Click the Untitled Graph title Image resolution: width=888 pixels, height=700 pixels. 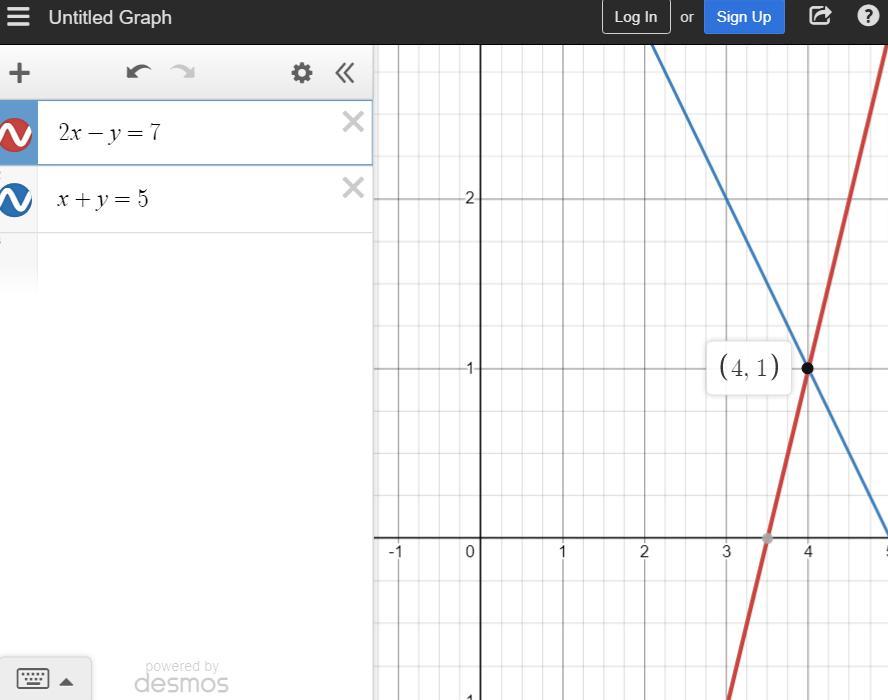coord(110,17)
